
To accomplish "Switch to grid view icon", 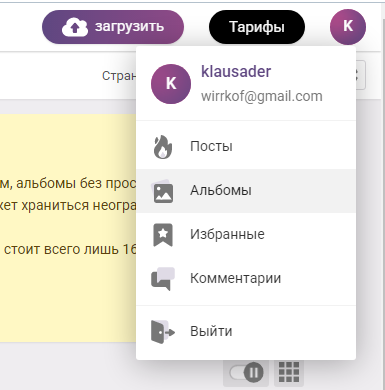I will point(289,372).
